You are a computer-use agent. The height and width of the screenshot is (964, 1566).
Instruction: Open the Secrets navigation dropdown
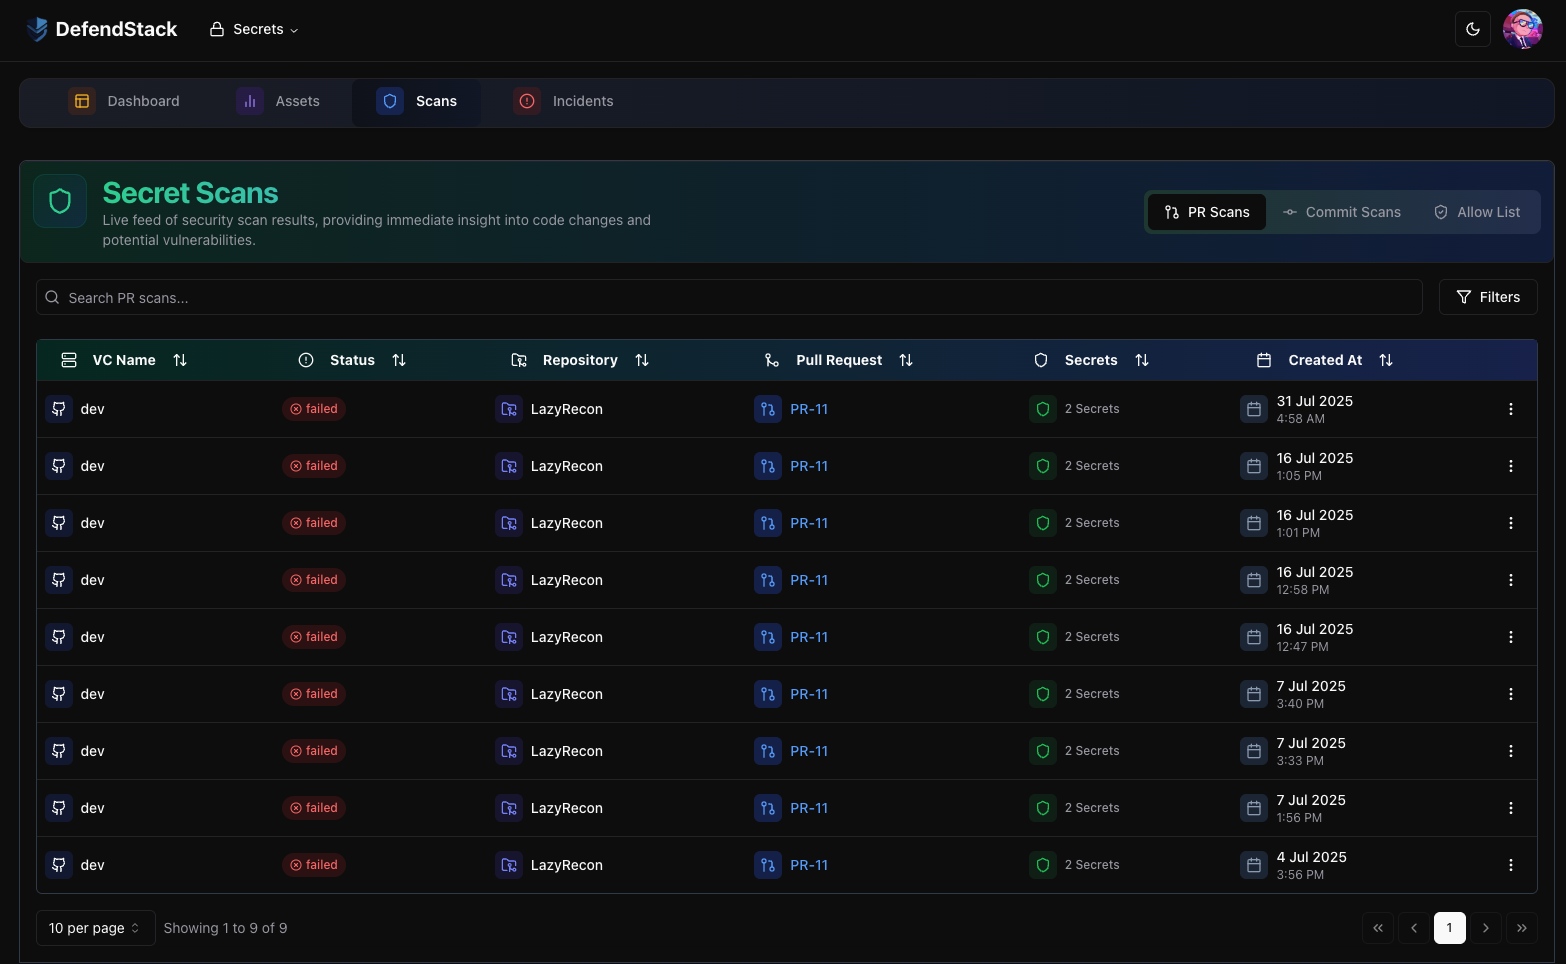tap(253, 29)
